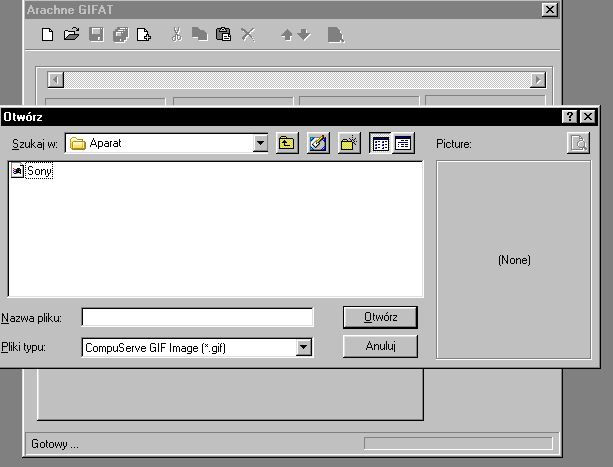Click Save all icon in Arachne GIFAT toolbar
This screenshot has width=613, height=467.
pos(120,34)
